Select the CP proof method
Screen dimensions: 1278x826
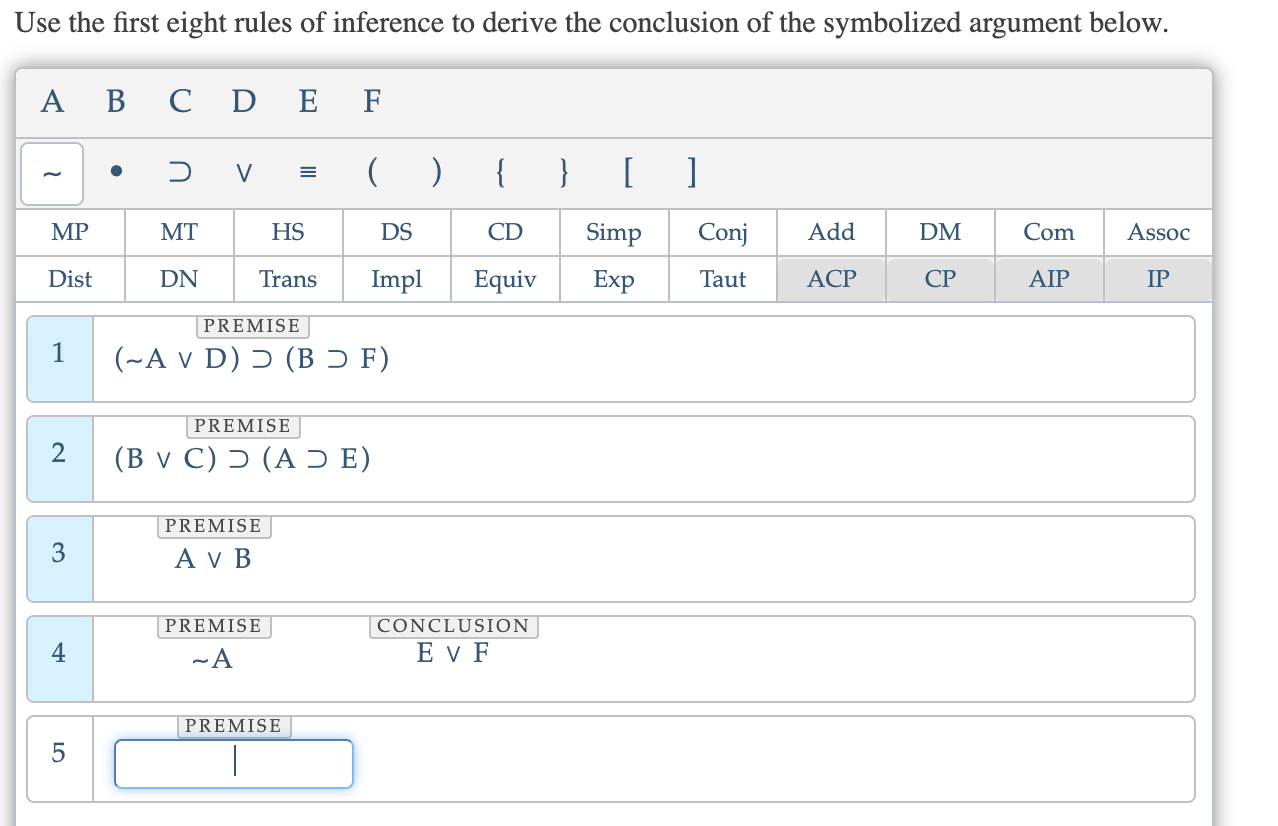940,279
